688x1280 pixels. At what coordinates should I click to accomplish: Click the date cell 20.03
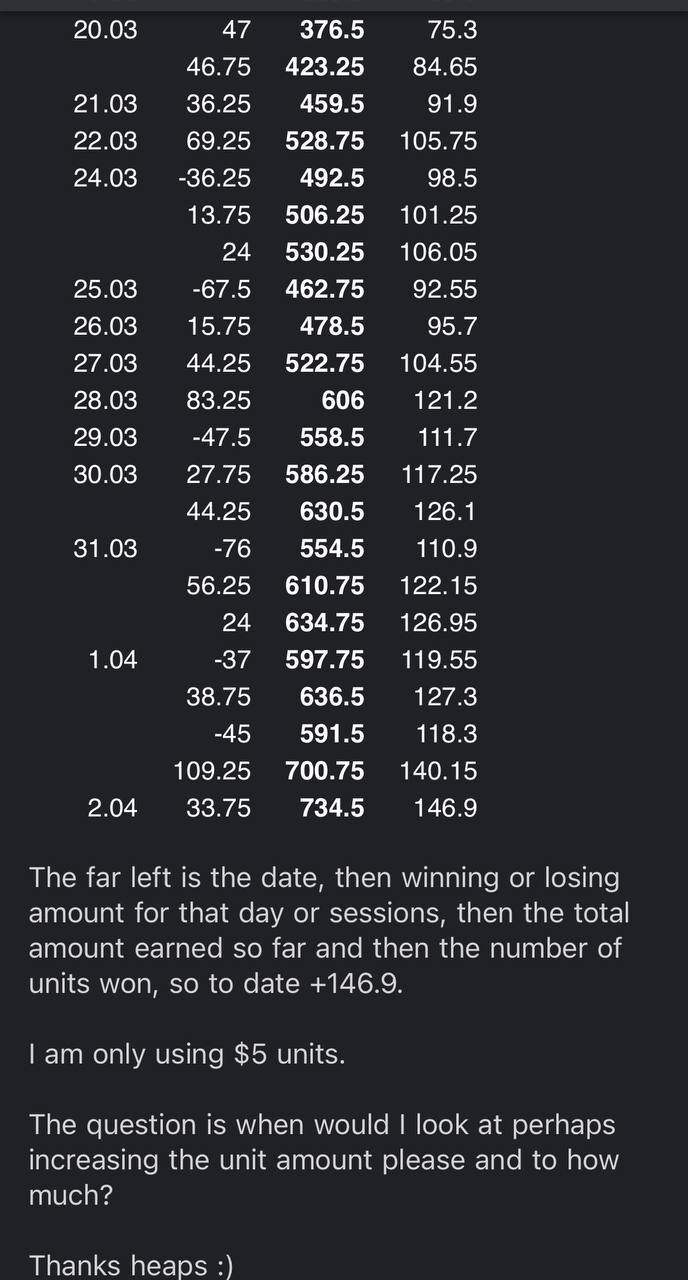[105, 31]
